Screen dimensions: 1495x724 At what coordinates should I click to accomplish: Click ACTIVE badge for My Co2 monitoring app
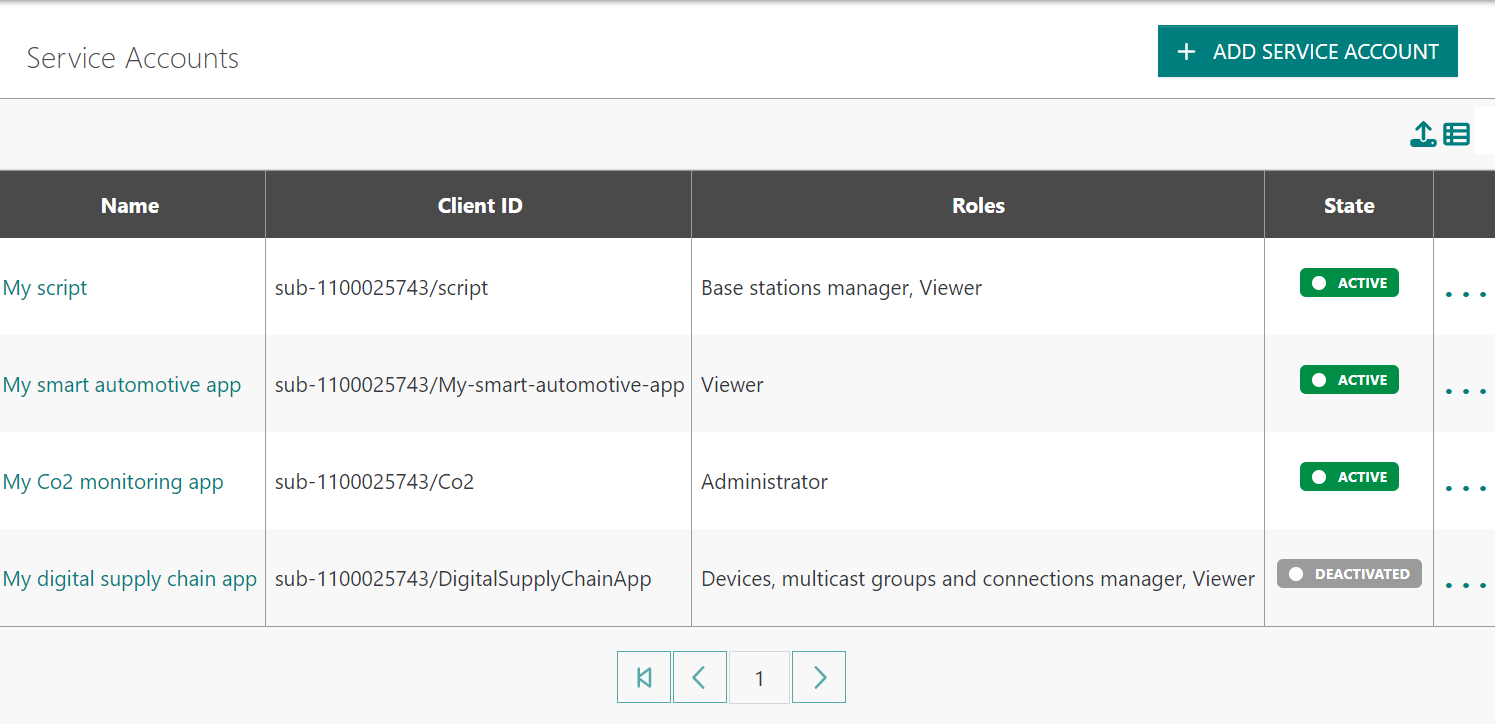click(1349, 477)
